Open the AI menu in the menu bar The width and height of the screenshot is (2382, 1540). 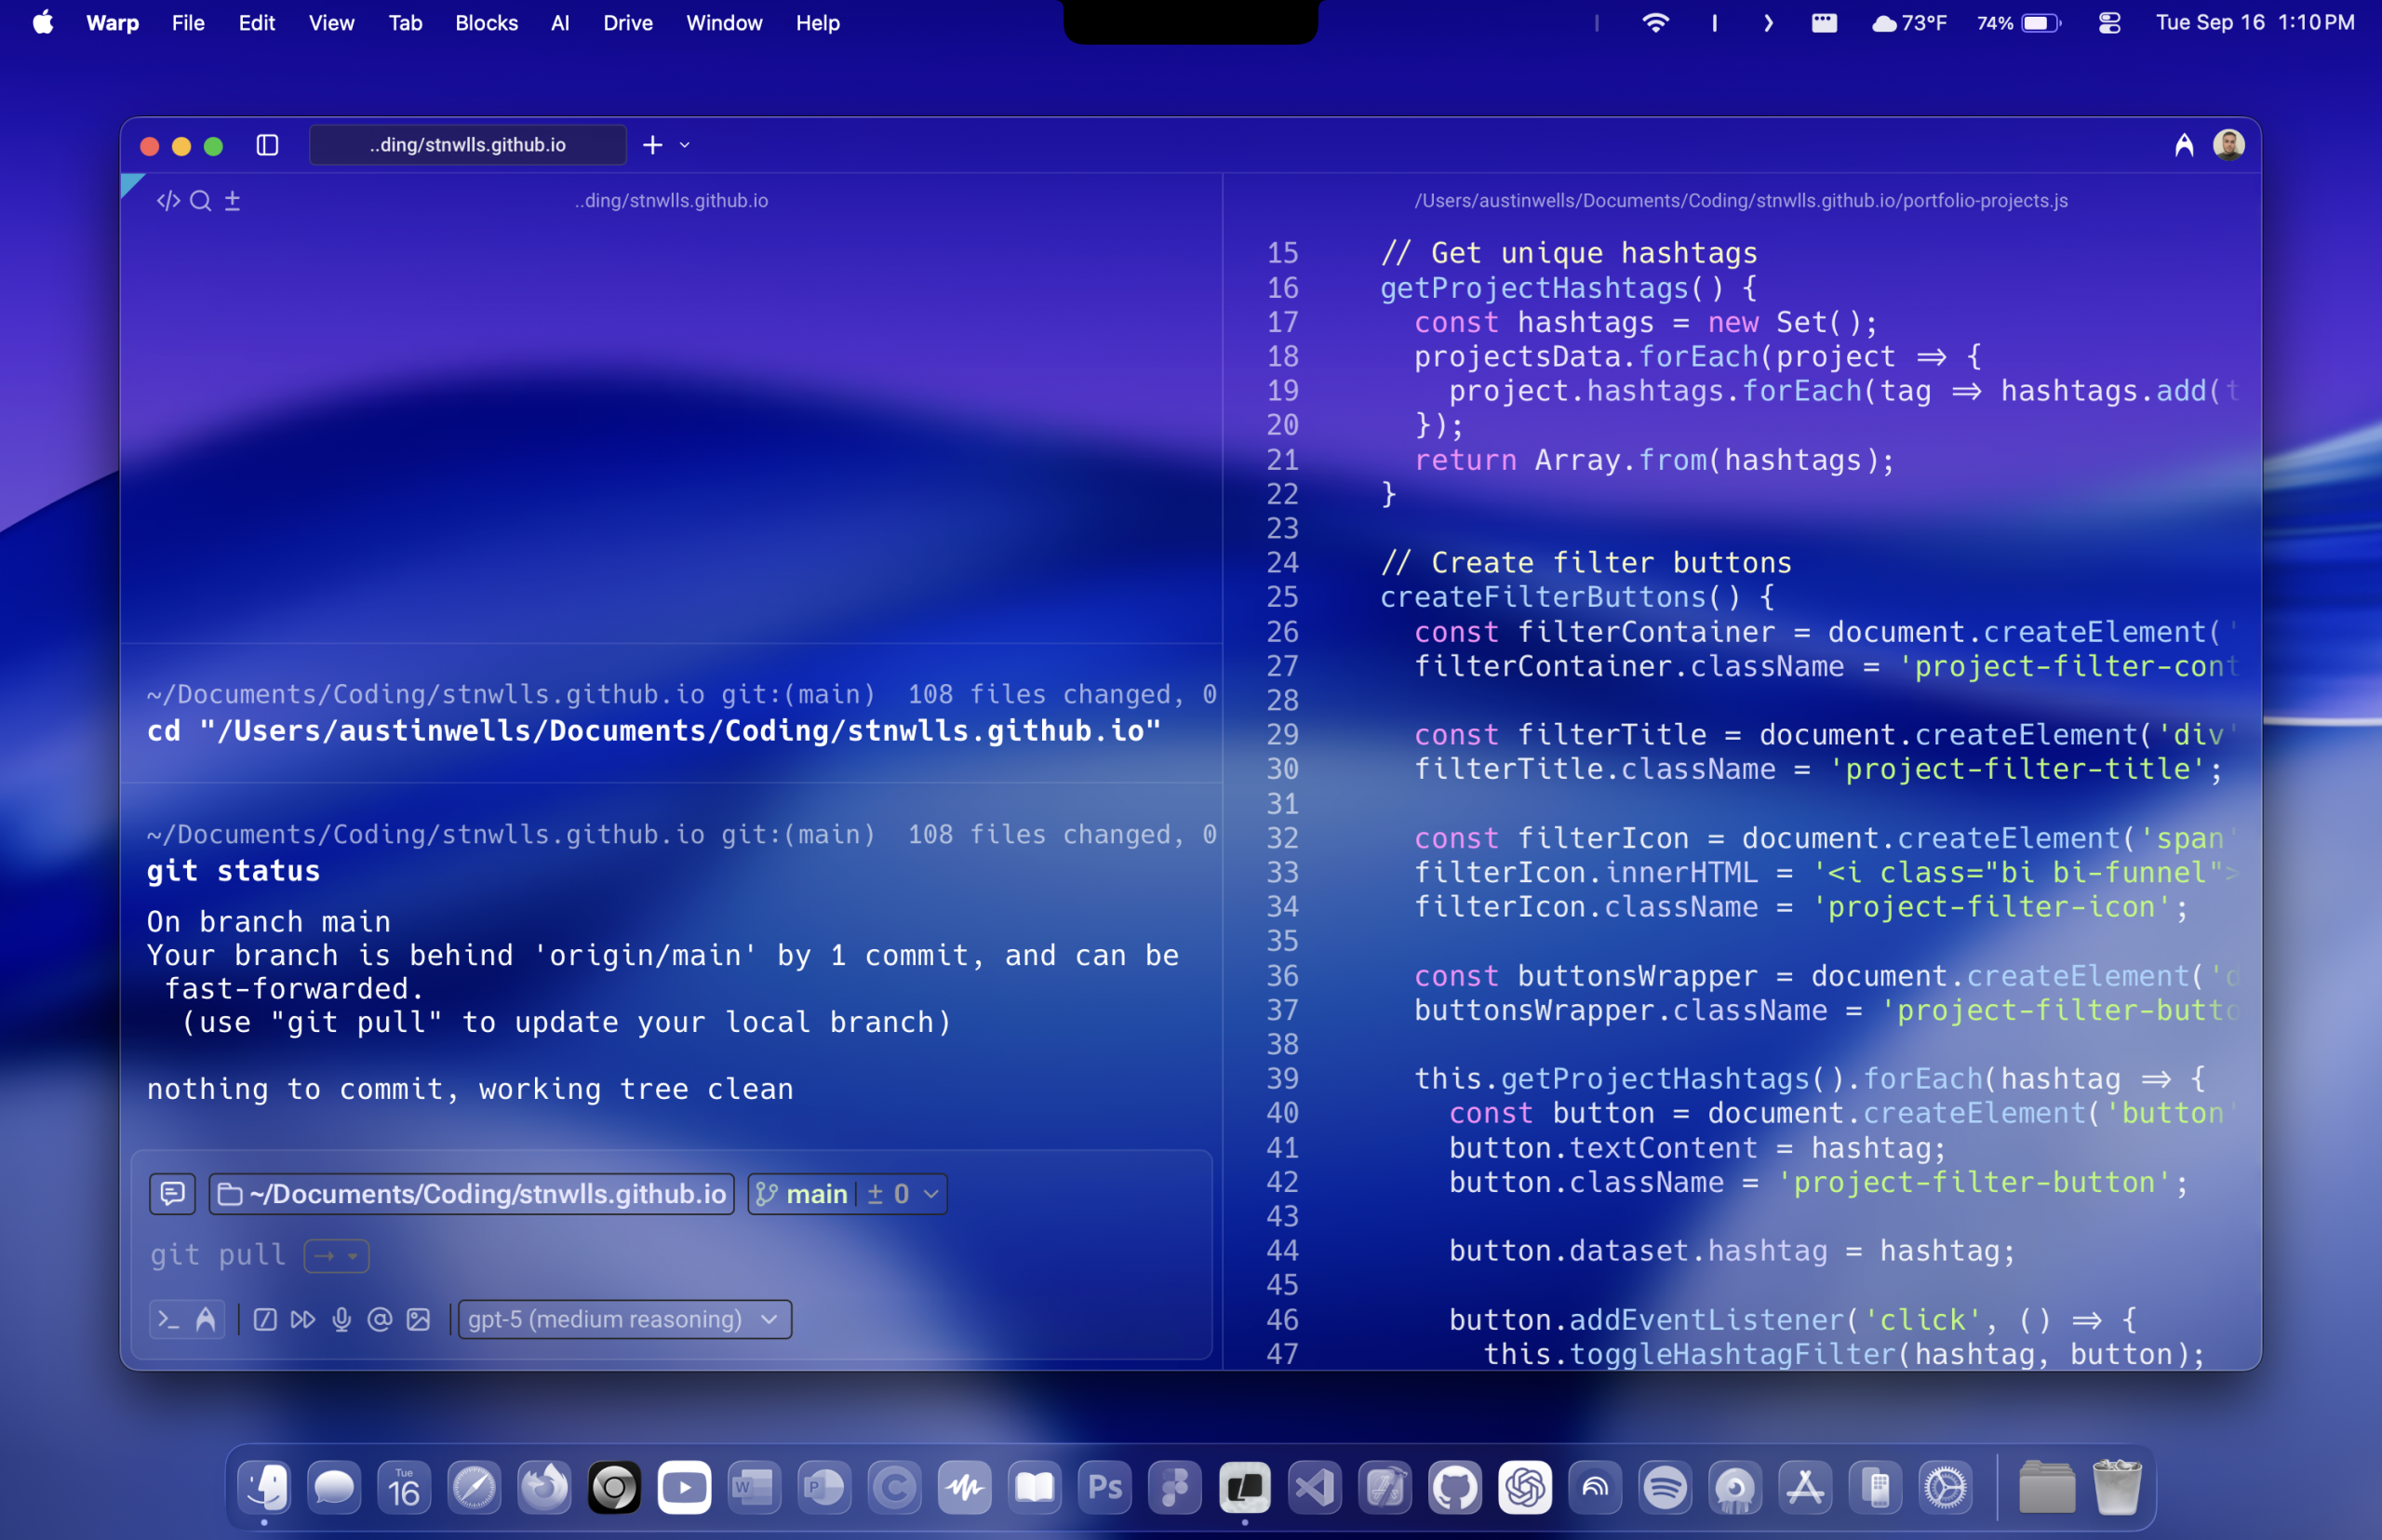pyautogui.click(x=559, y=22)
